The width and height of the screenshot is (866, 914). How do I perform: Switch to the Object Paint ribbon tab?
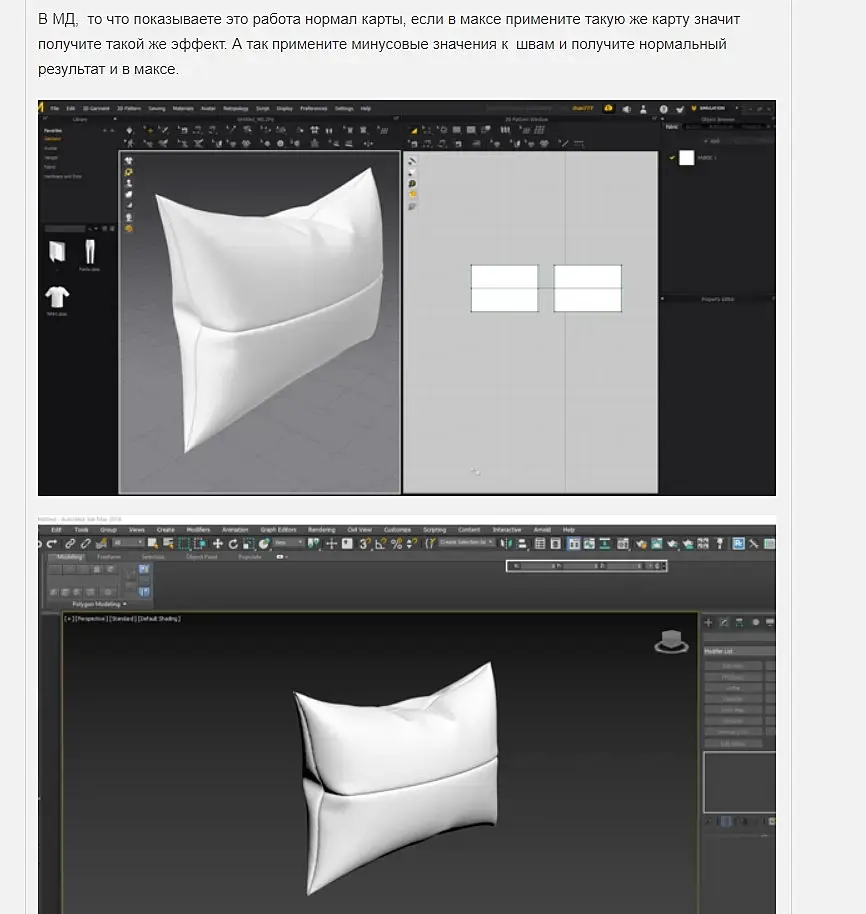click(x=202, y=557)
